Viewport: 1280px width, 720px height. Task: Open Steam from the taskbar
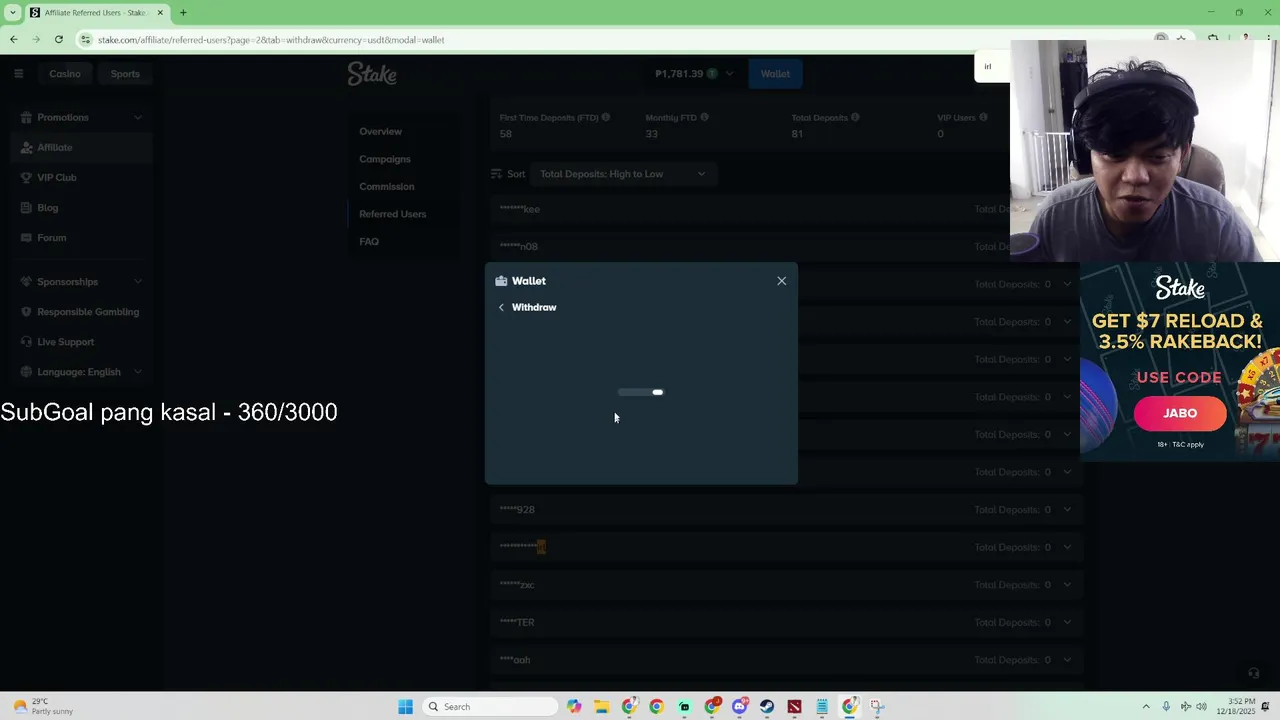767,707
